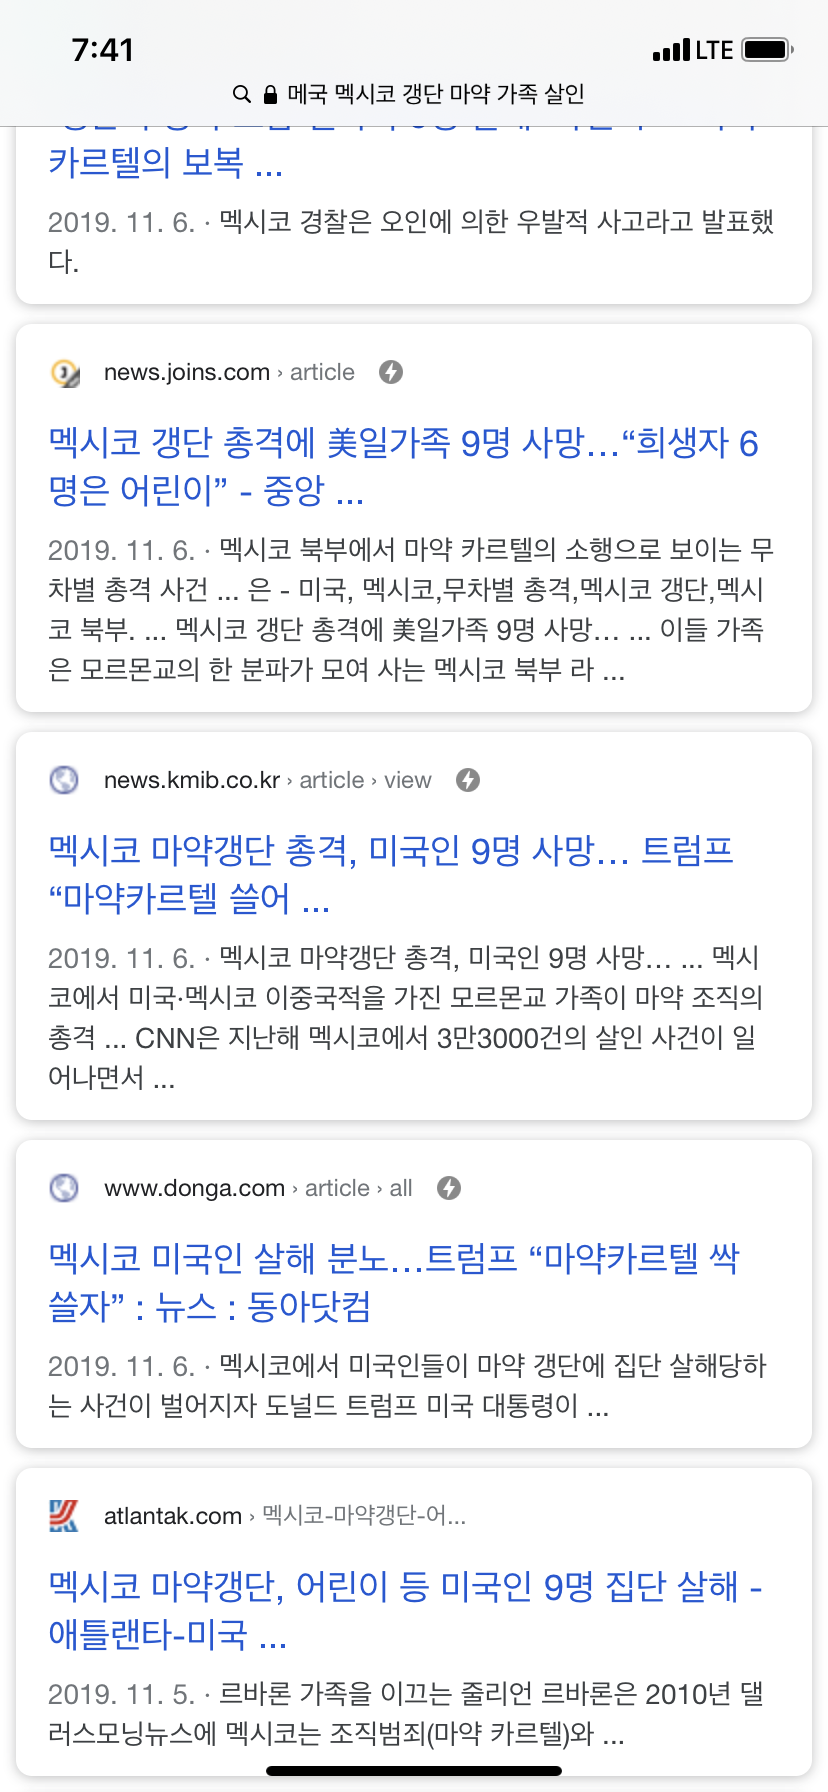
Task: Click the news.joins.com favicon
Action: click(65, 373)
